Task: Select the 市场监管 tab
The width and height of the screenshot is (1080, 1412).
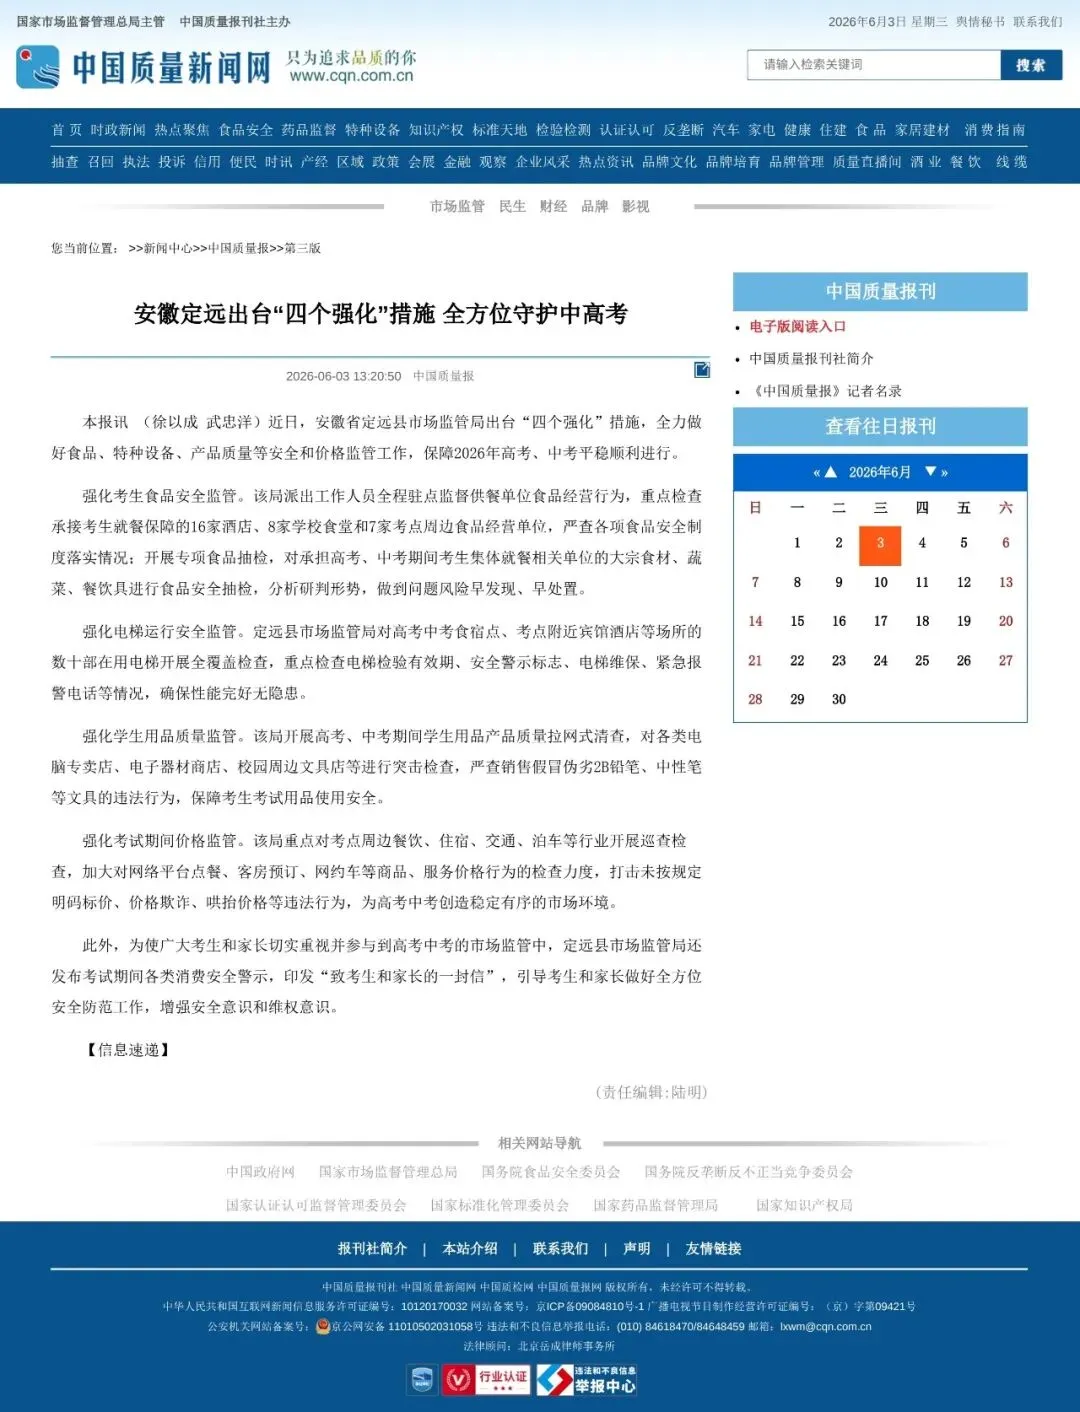Action: pyautogui.click(x=457, y=206)
